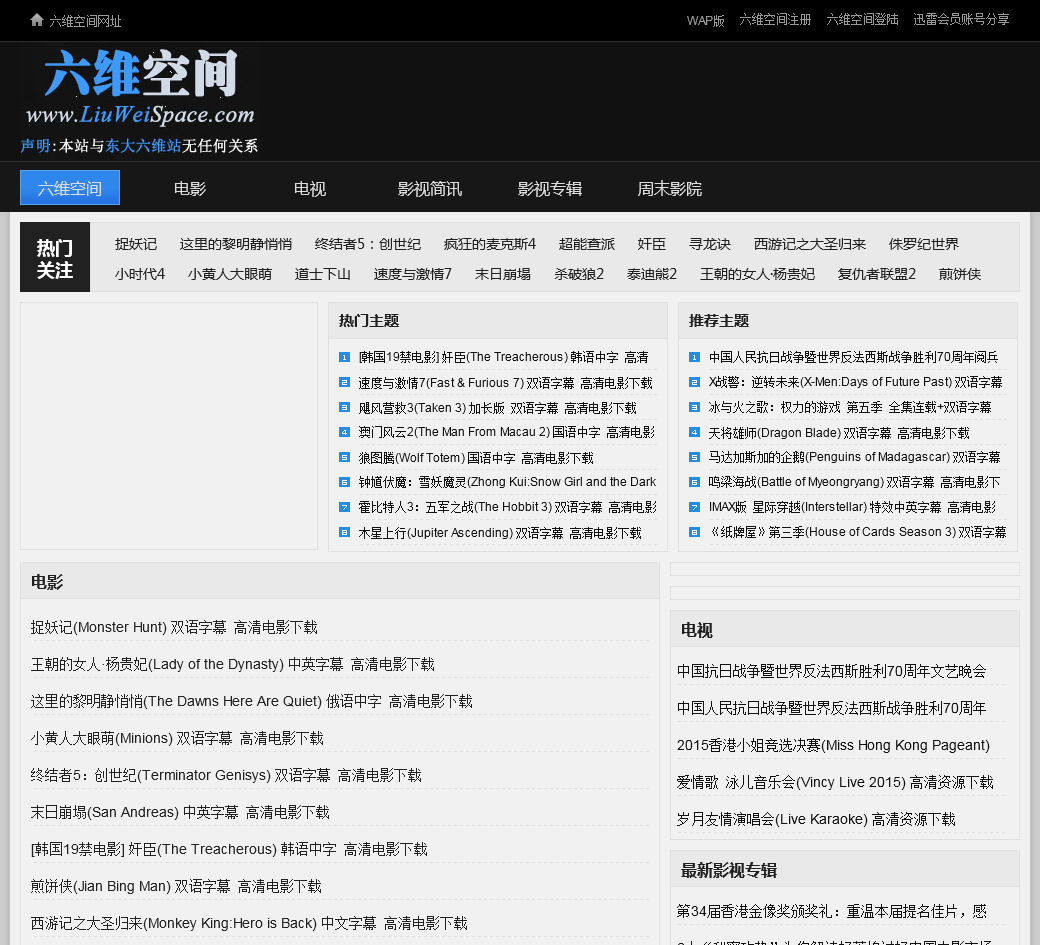This screenshot has width=1040, height=945.
Task: Click number 4 badge in 推荐主题 list
Action: (x=694, y=433)
